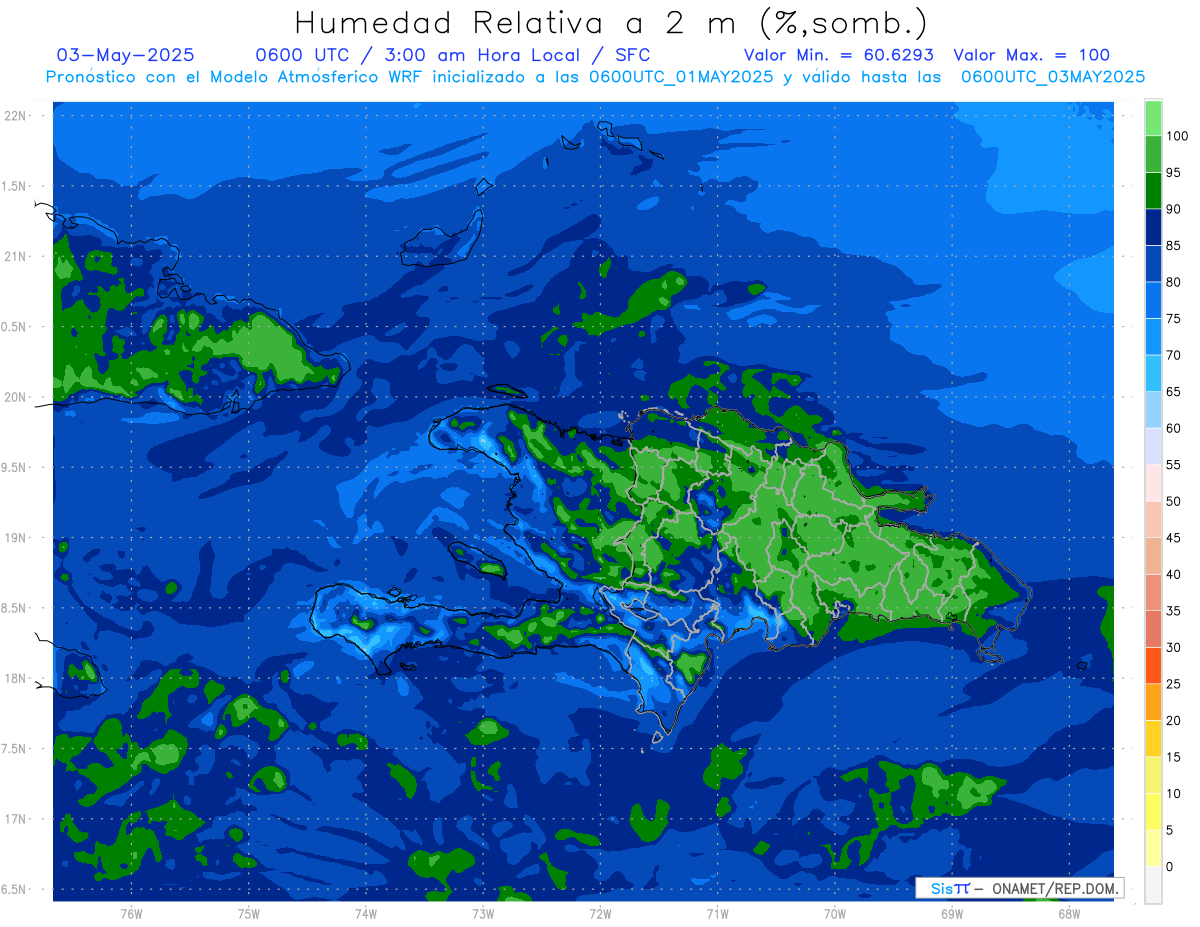Screen dimensions: 1200x927
Task: Click the "68W" longitude axis label
Action: click(x=1069, y=914)
